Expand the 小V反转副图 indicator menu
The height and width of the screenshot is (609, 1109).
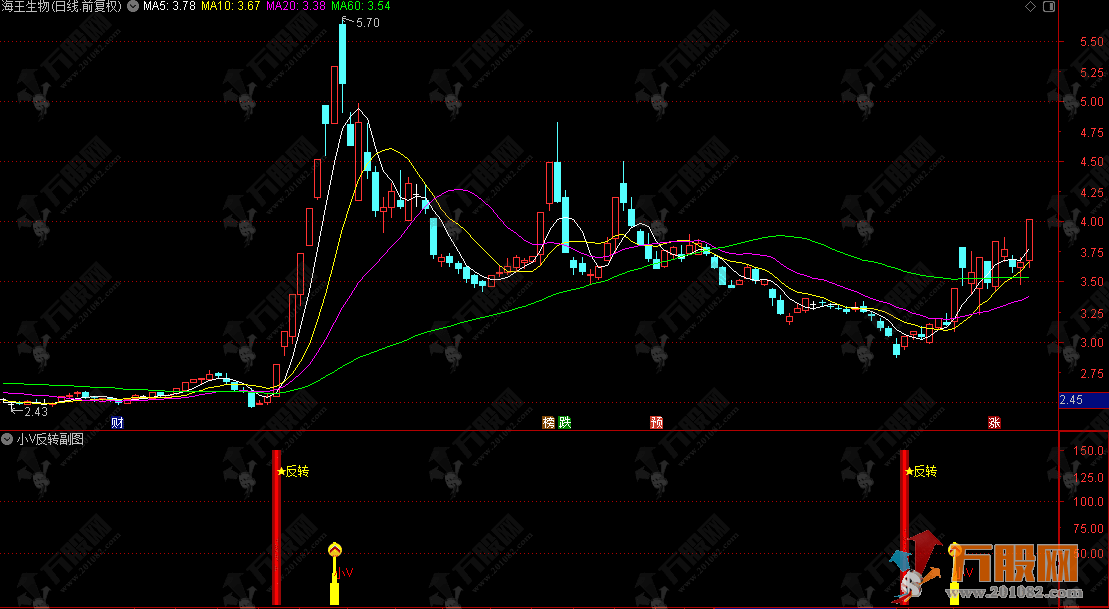coord(8,438)
